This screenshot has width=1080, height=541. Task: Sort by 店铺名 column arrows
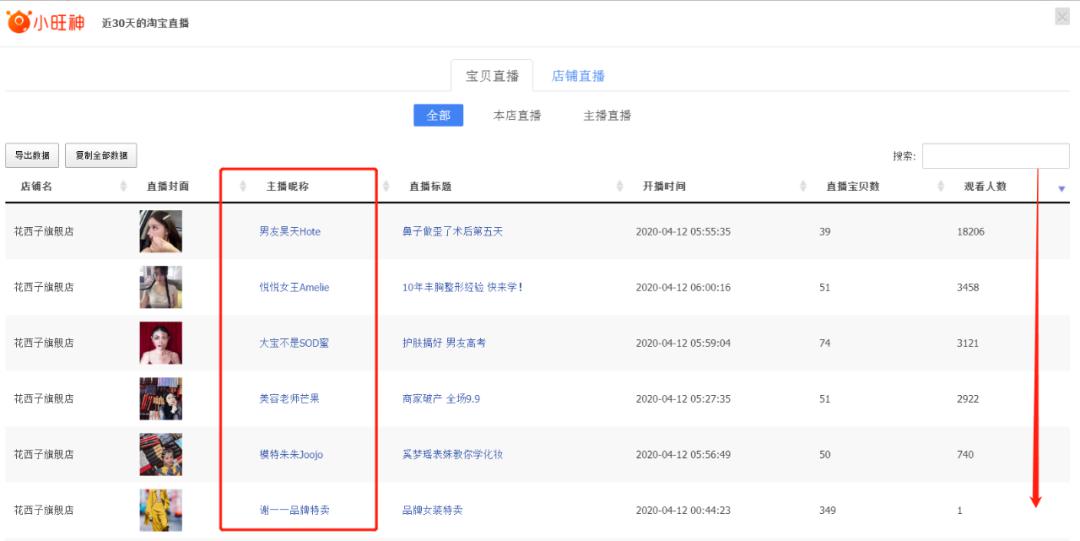pos(123,186)
